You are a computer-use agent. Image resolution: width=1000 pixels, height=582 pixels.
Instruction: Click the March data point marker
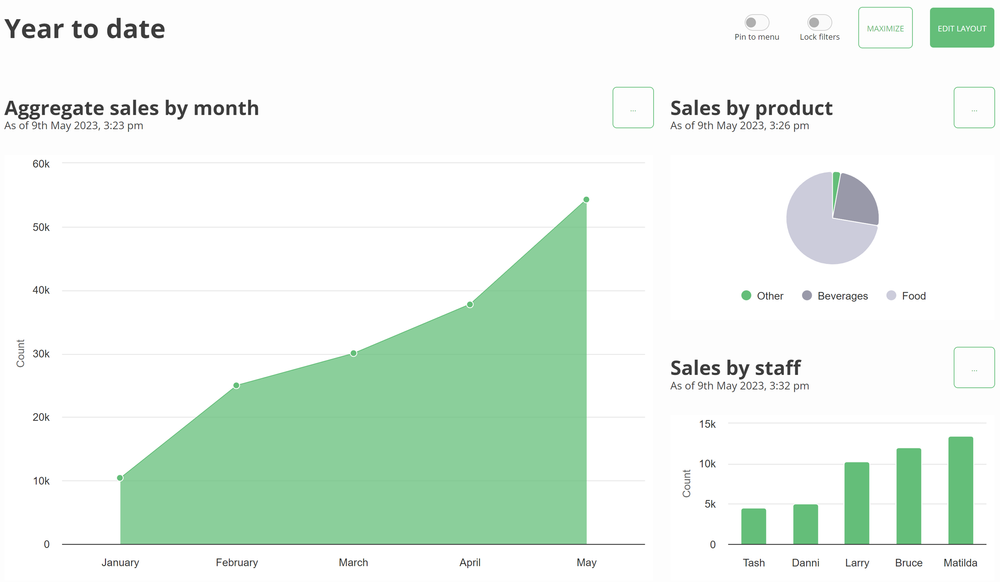(353, 353)
